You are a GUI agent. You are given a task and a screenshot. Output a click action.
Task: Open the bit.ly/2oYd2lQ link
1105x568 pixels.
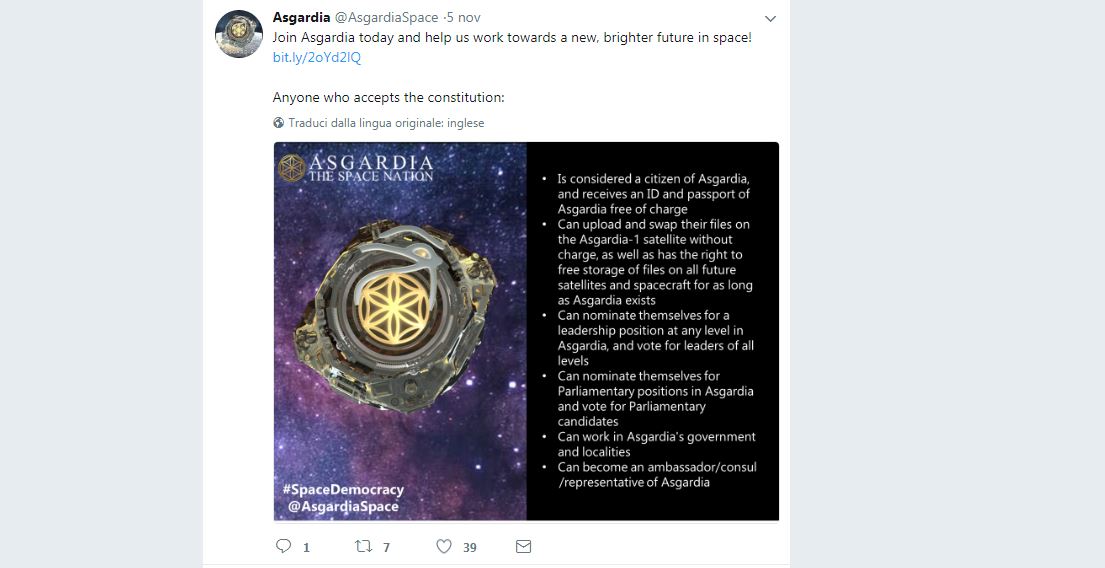click(317, 58)
